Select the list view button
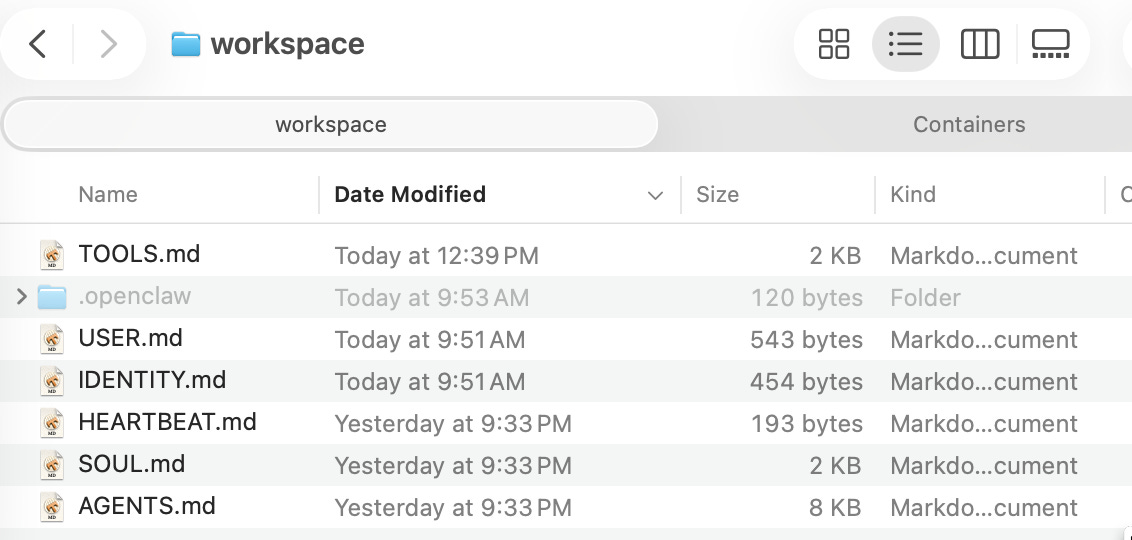1132x540 pixels. (905, 44)
